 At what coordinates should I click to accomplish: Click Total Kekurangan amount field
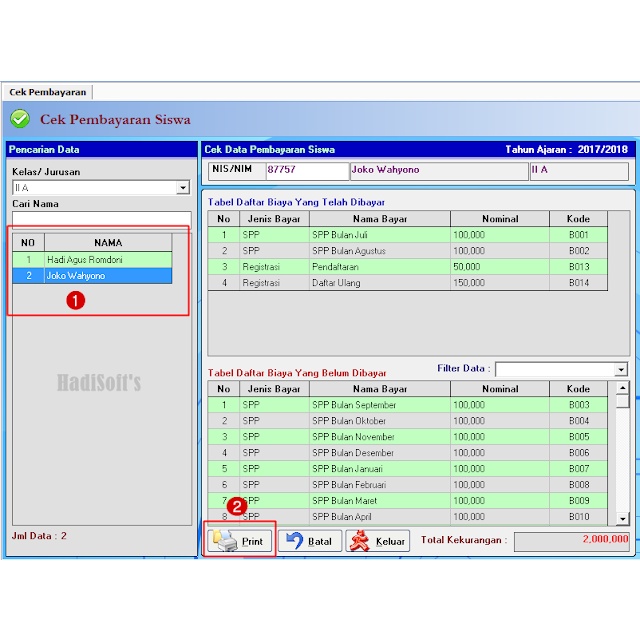[x=571, y=540]
